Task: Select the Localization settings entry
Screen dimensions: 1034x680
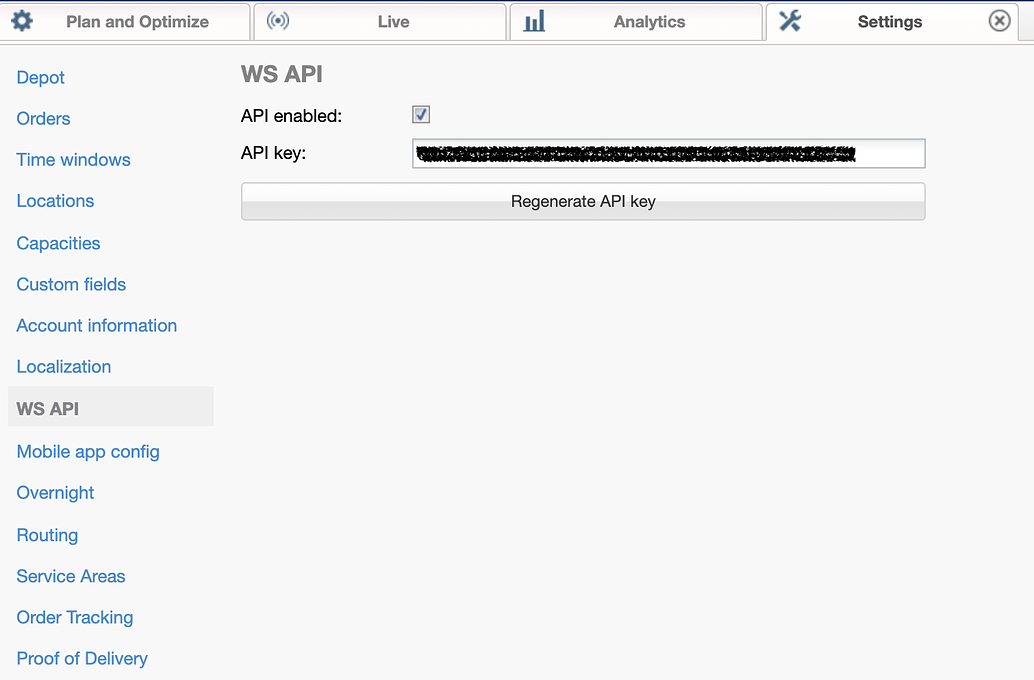Action: (63, 366)
